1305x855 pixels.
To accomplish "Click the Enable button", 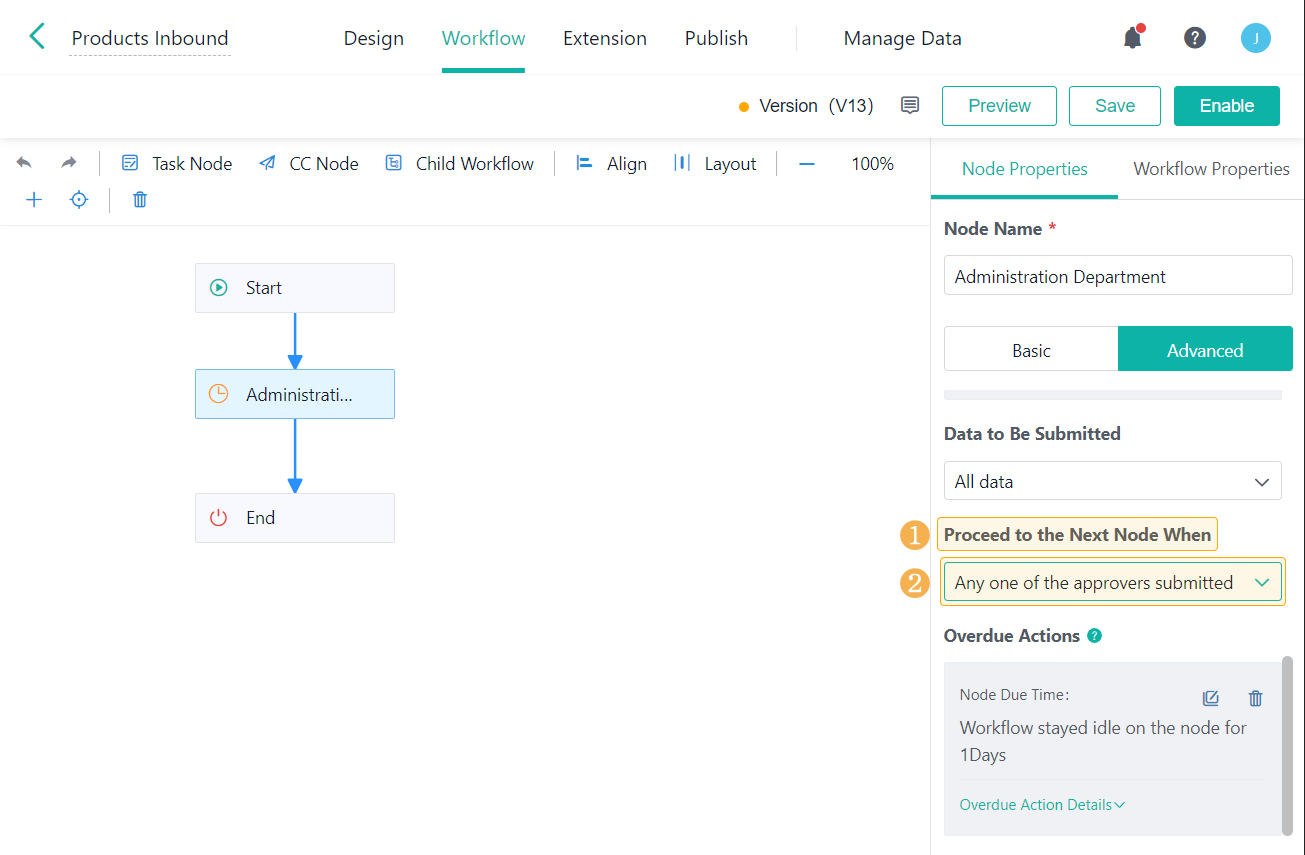I will pyautogui.click(x=1226, y=106).
